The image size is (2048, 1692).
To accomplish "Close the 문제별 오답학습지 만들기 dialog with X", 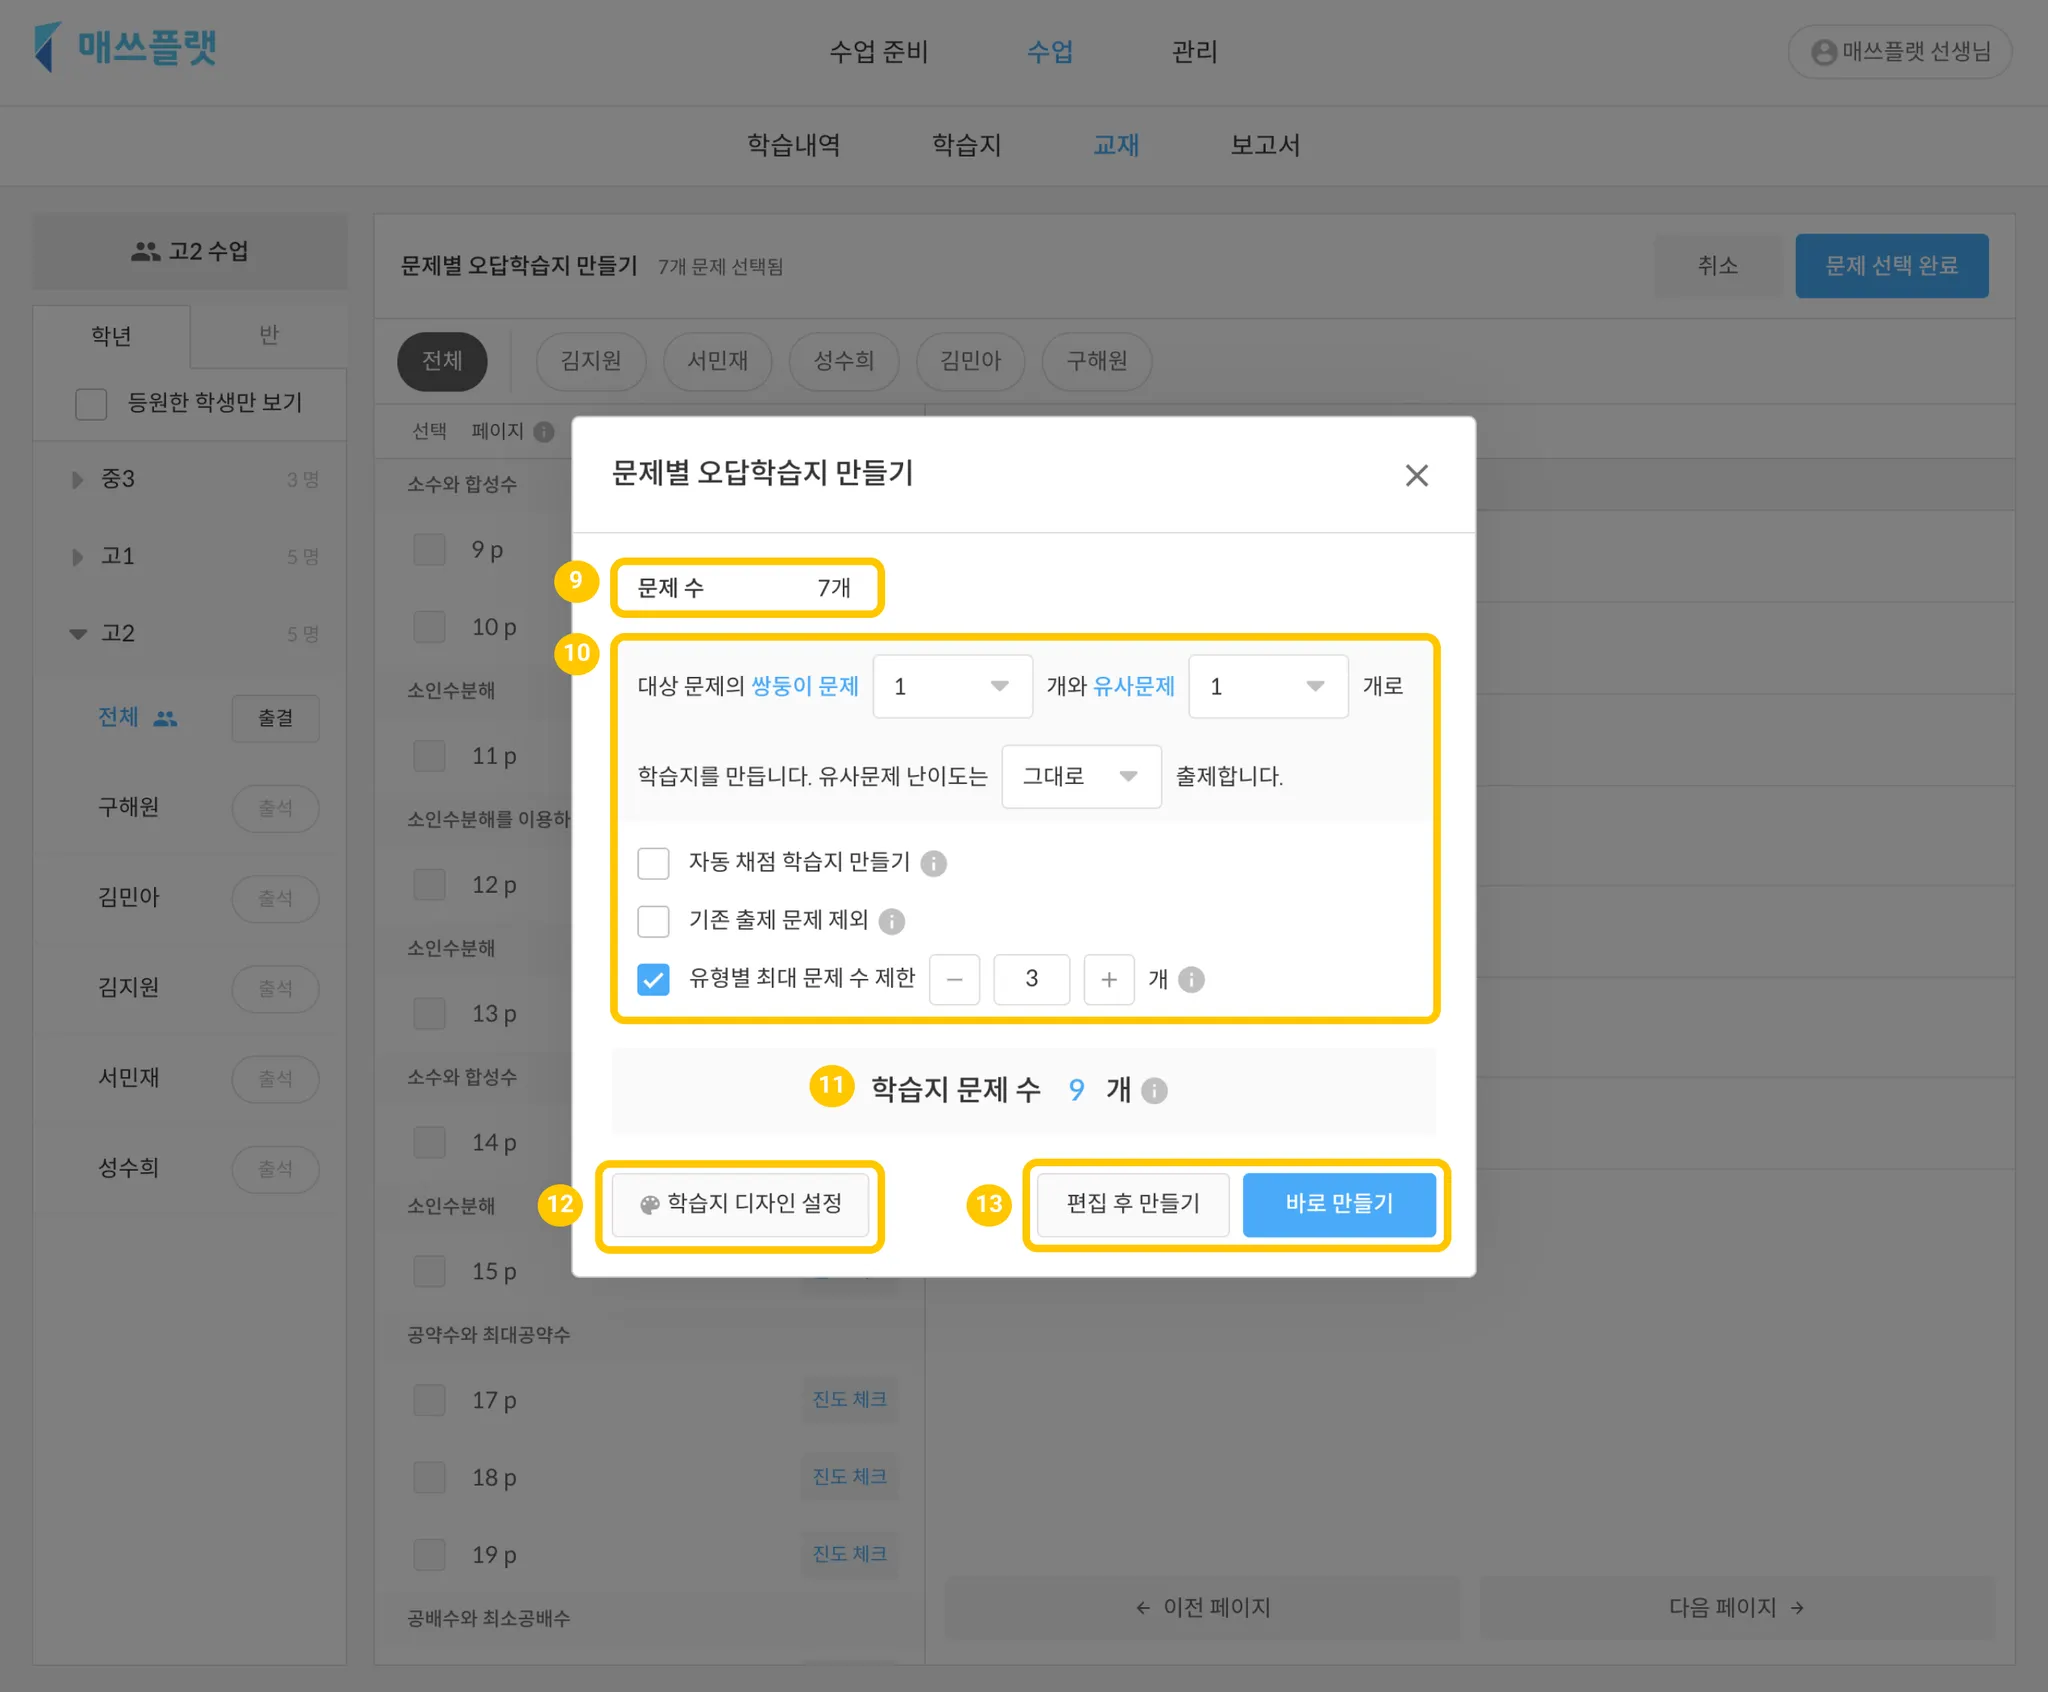I will point(1416,475).
